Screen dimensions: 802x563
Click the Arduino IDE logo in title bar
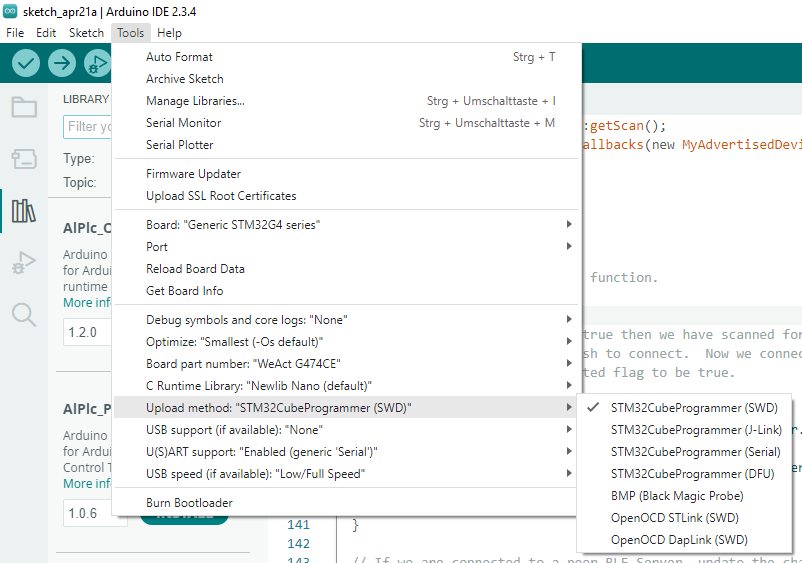coord(10,11)
